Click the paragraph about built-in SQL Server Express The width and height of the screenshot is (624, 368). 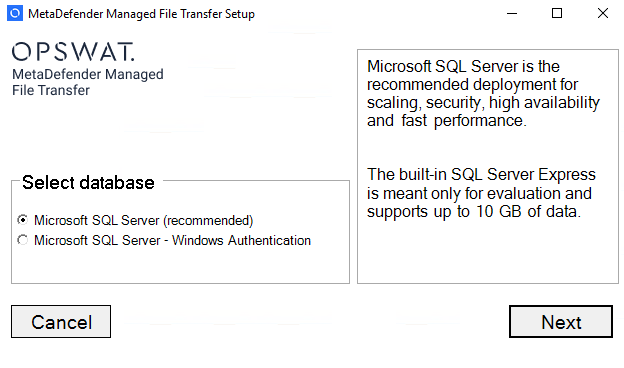(x=481, y=193)
